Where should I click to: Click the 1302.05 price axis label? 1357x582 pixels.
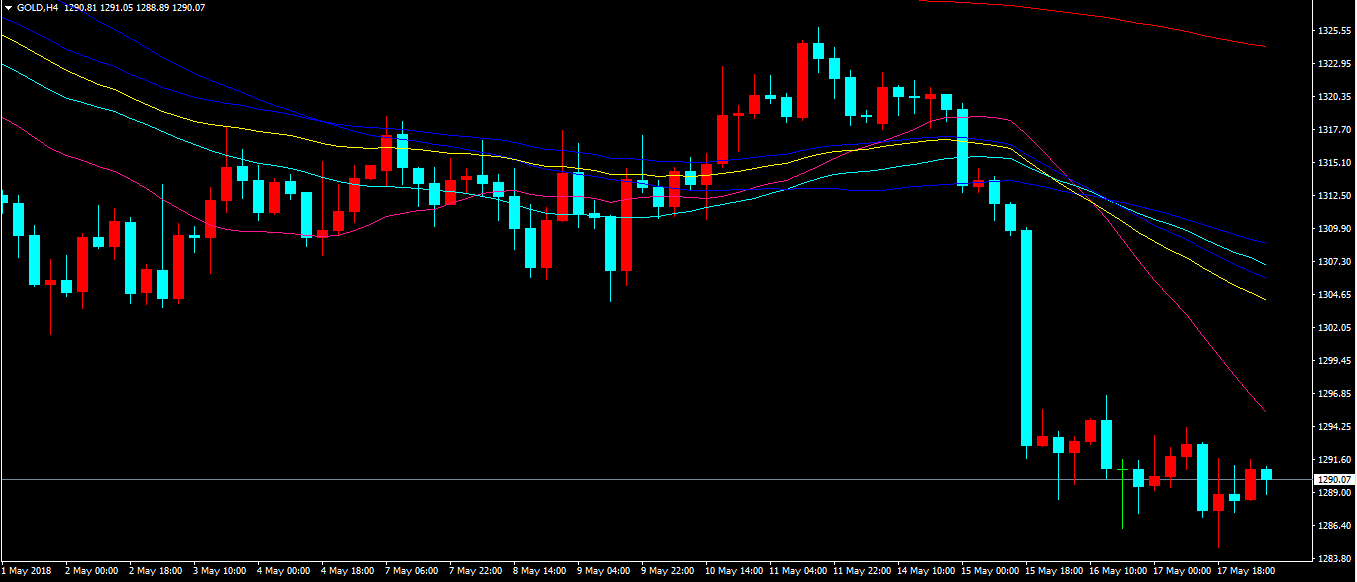1334,328
